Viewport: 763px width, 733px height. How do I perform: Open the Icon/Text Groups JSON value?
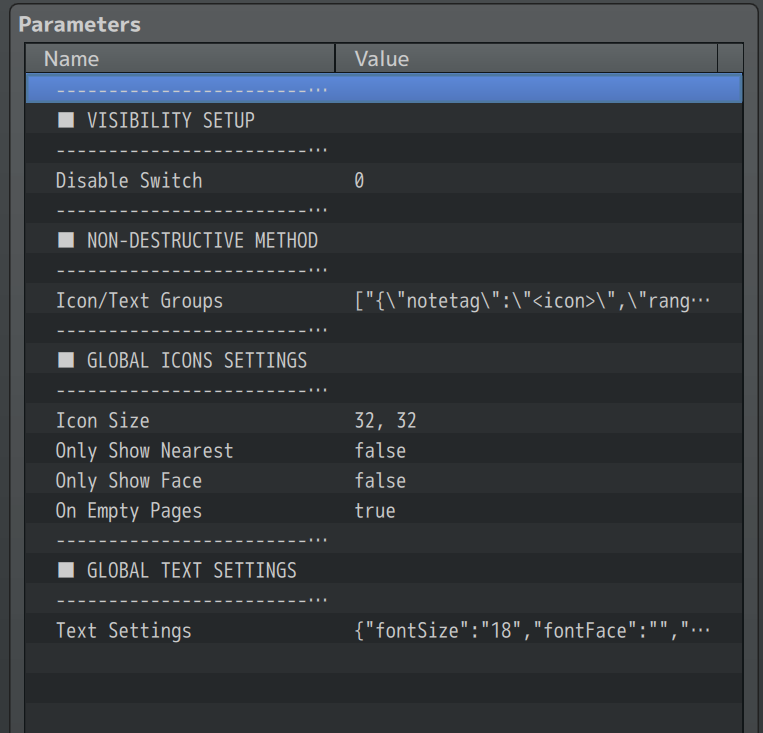click(x=532, y=301)
